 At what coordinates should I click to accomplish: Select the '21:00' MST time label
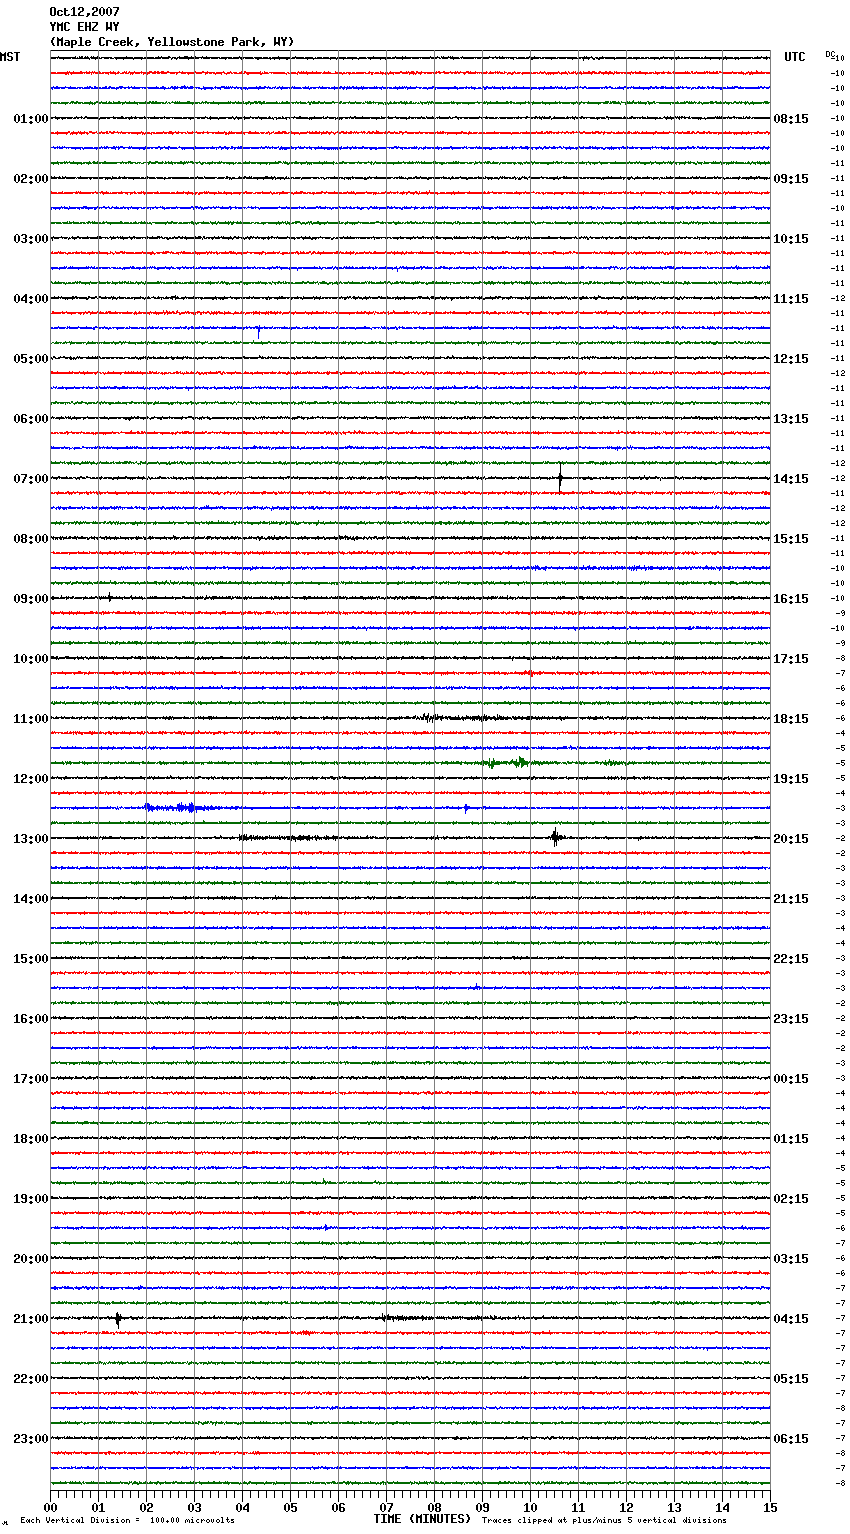[x=30, y=1319]
